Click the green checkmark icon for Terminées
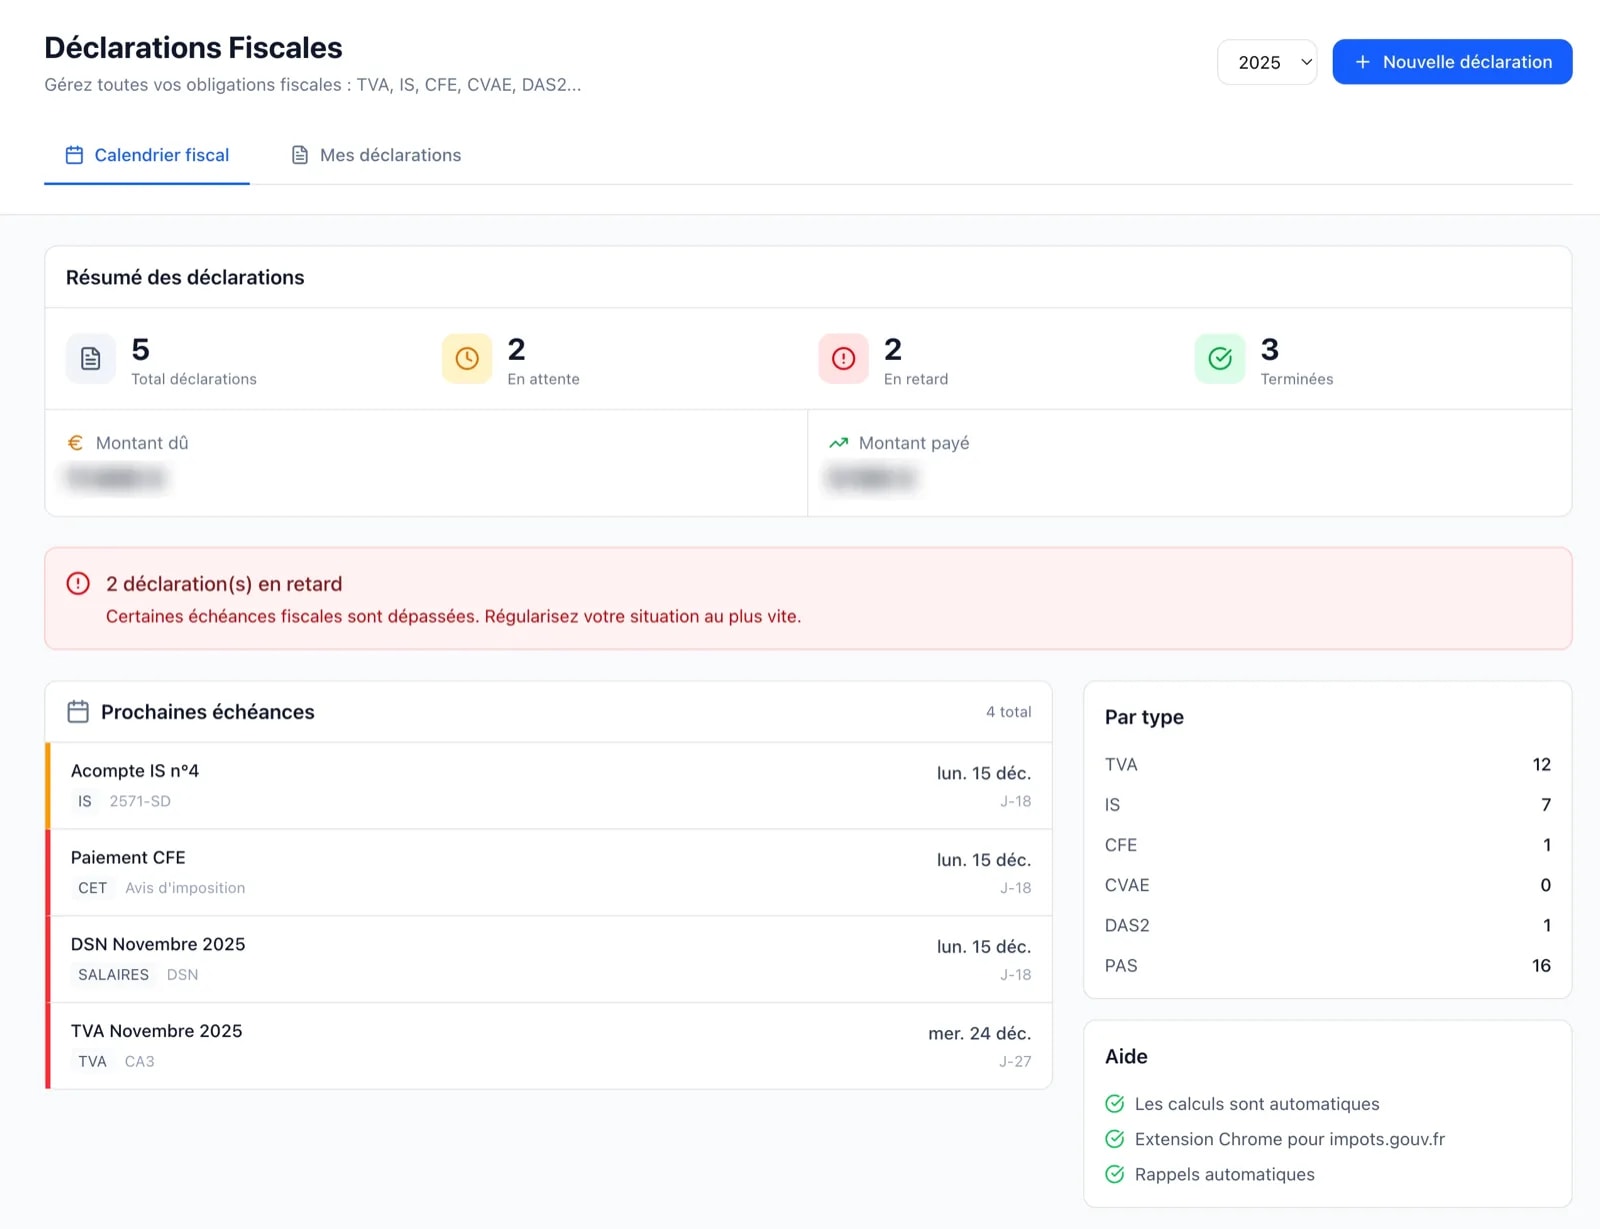Image resolution: width=1600 pixels, height=1229 pixels. (1219, 359)
